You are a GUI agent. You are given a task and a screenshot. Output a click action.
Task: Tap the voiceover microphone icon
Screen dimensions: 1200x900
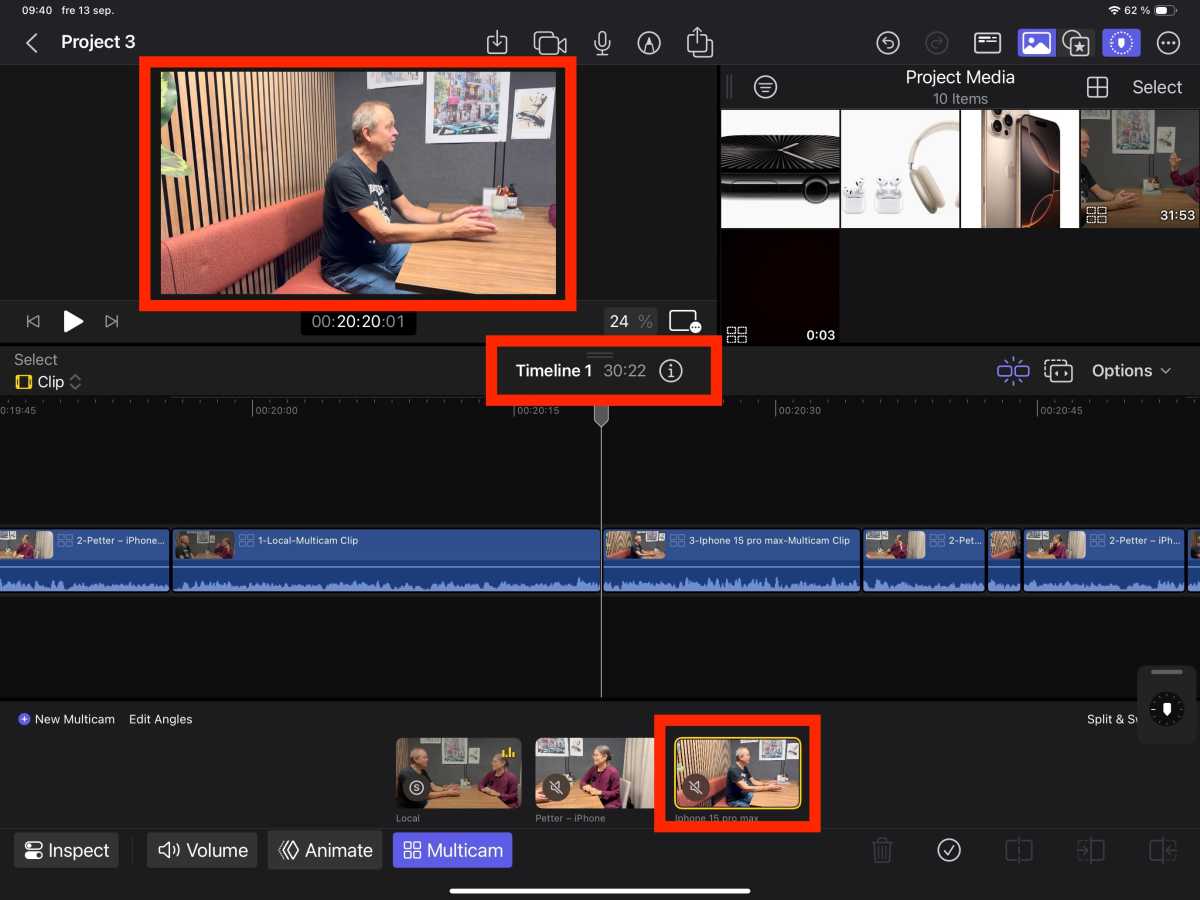coord(602,43)
